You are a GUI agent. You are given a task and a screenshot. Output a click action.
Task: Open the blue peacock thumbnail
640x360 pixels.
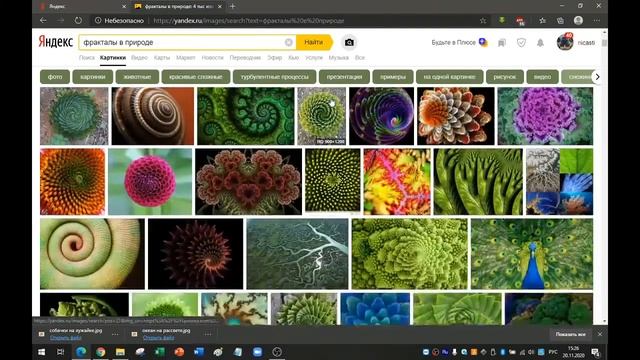point(532,254)
